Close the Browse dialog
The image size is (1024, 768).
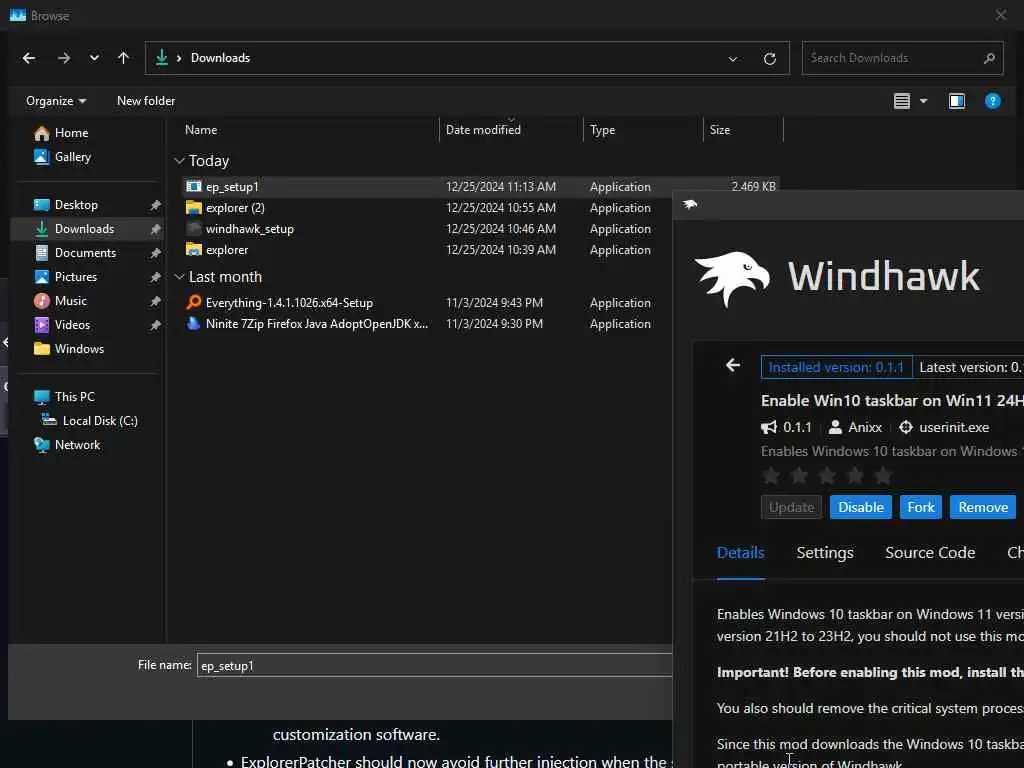[x=1000, y=15]
